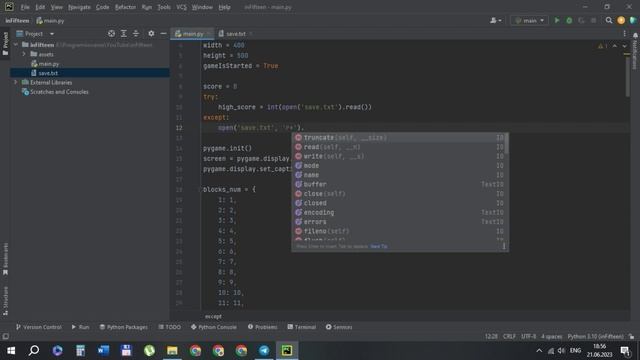Open File Explorer from the taskbar

pyautogui.click(x=172, y=350)
